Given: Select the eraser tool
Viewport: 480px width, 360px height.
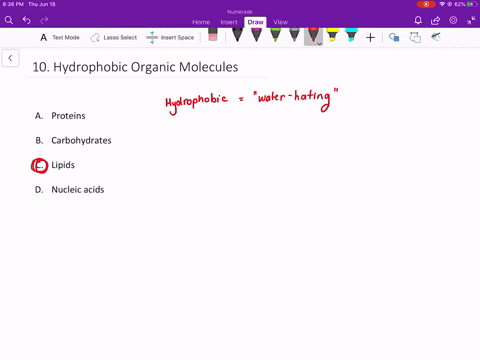Looking at the screenshot, I should click(213, 35).
